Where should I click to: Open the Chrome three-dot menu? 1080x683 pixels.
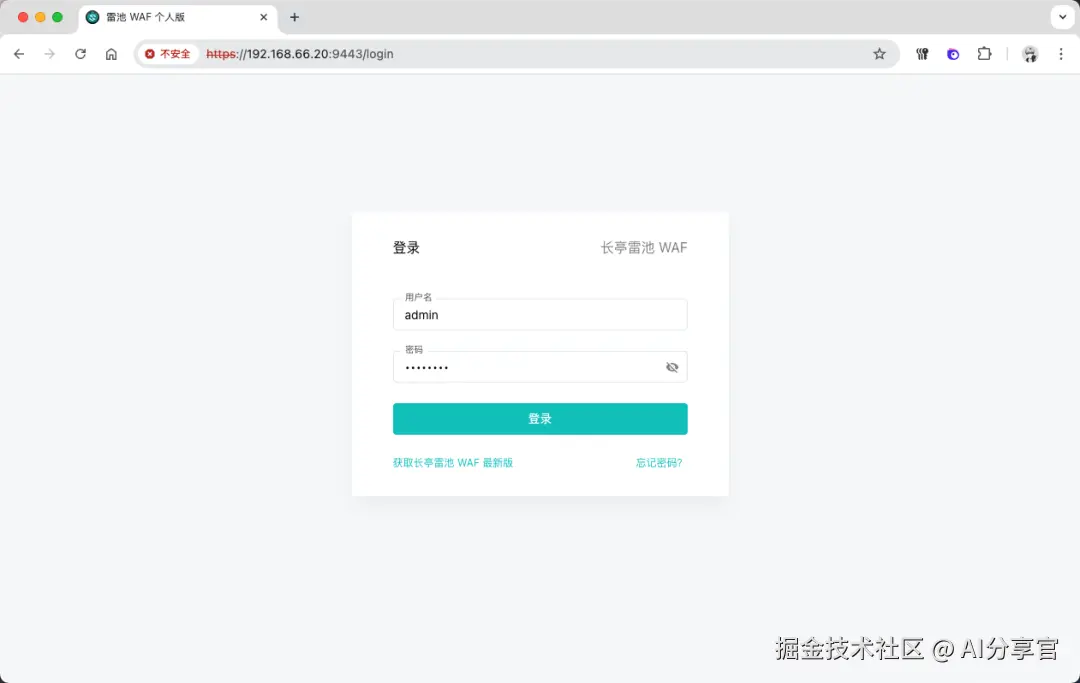[1061, 54]
